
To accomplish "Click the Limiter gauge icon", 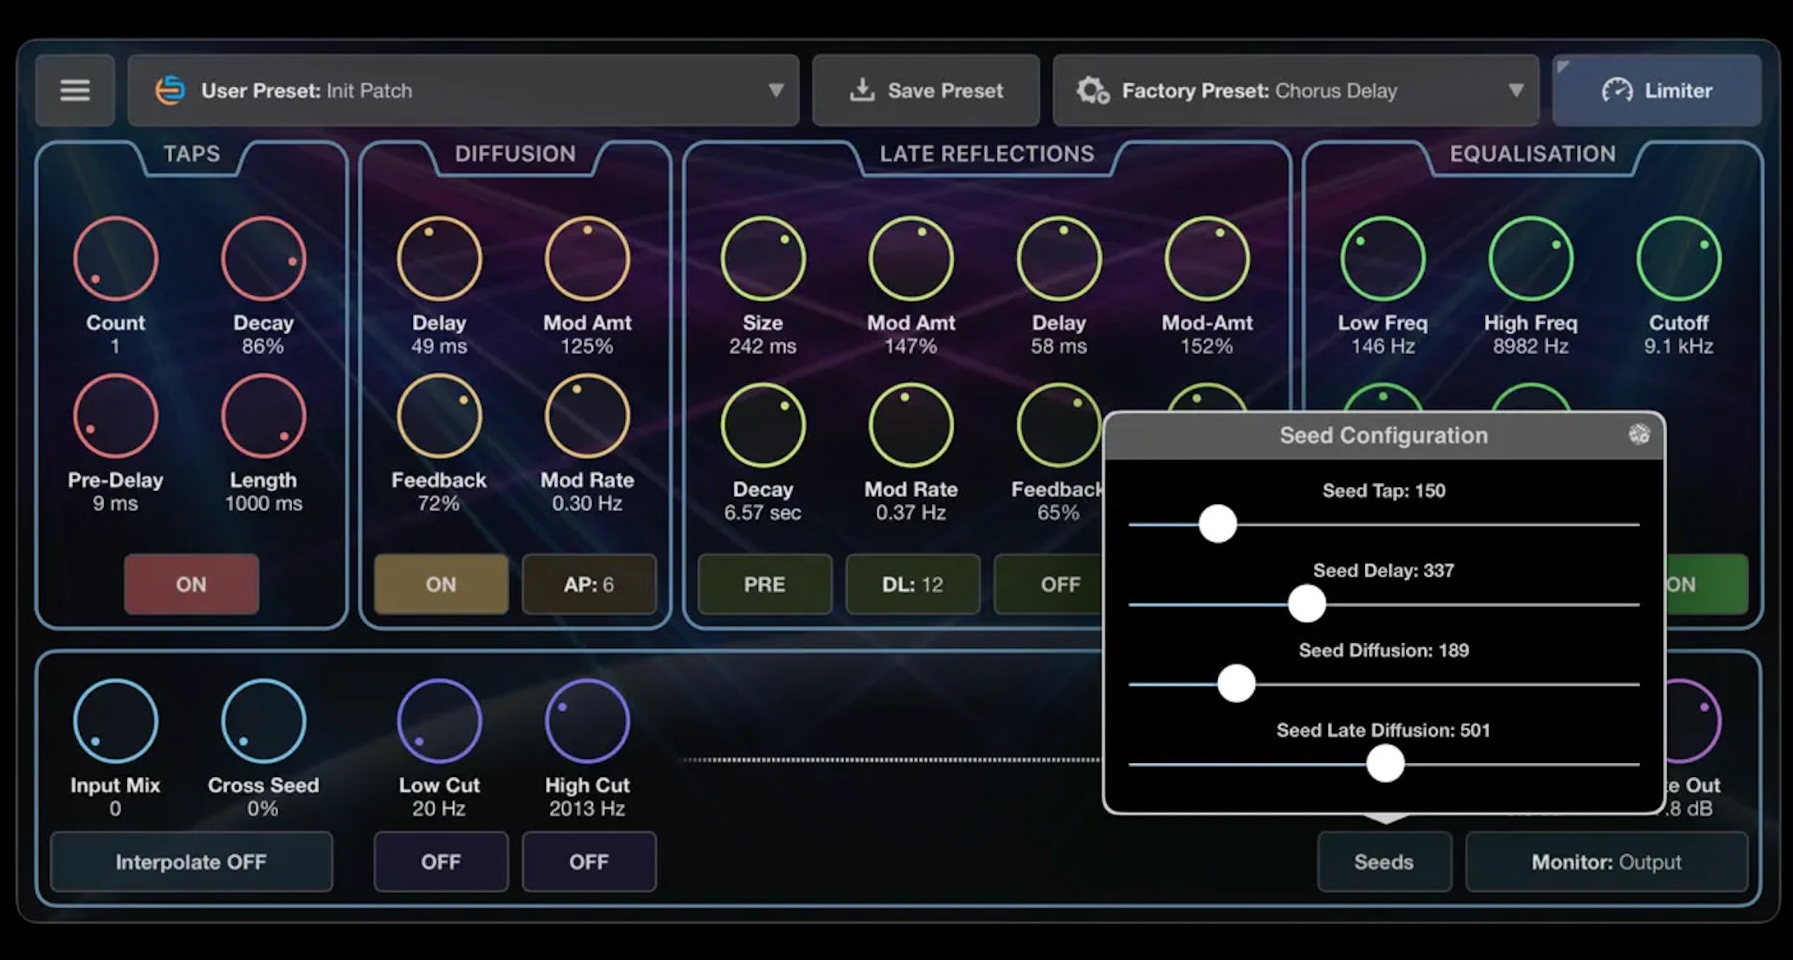I will [x=1616, y=90].
